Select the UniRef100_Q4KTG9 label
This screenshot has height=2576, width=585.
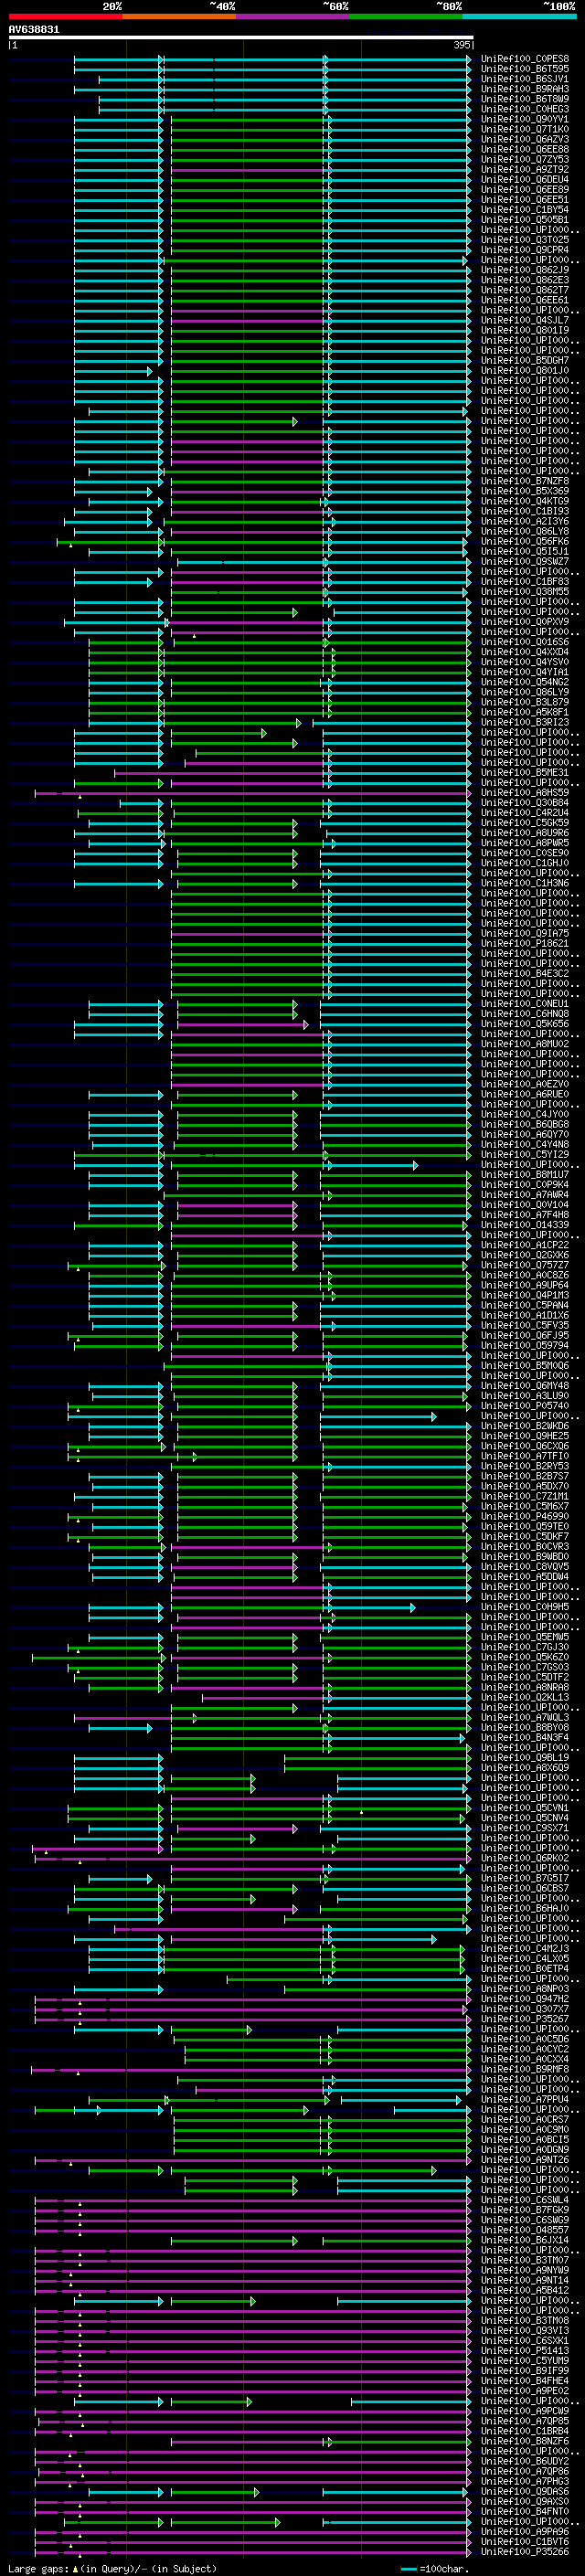pyautogui.click(x=525, y=501)
